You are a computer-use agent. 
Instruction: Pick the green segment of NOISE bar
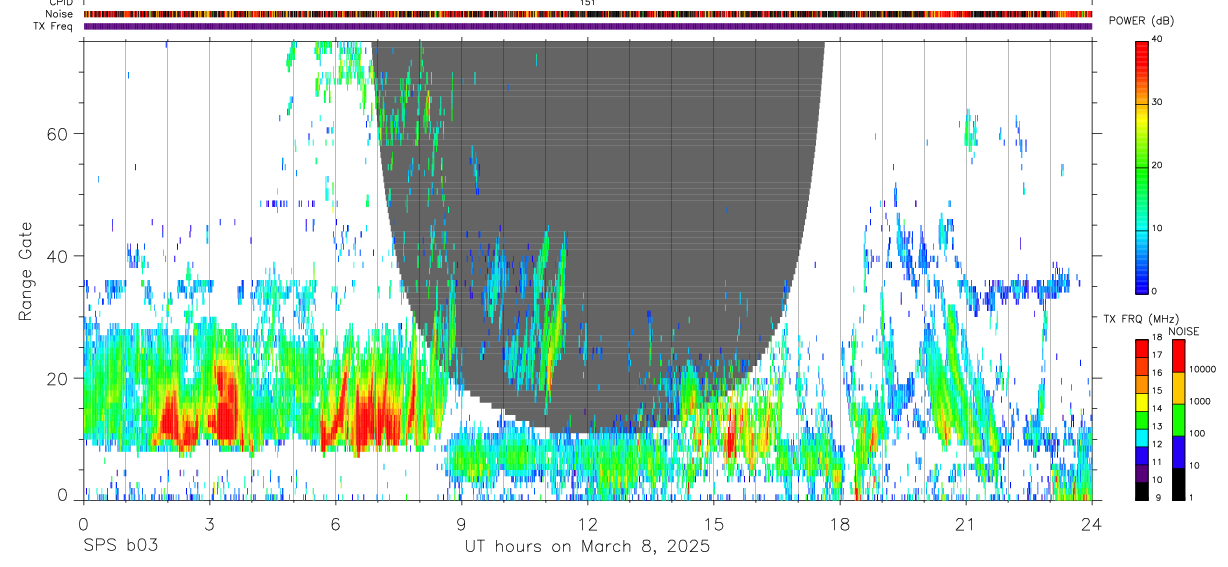coord(1178,420)
